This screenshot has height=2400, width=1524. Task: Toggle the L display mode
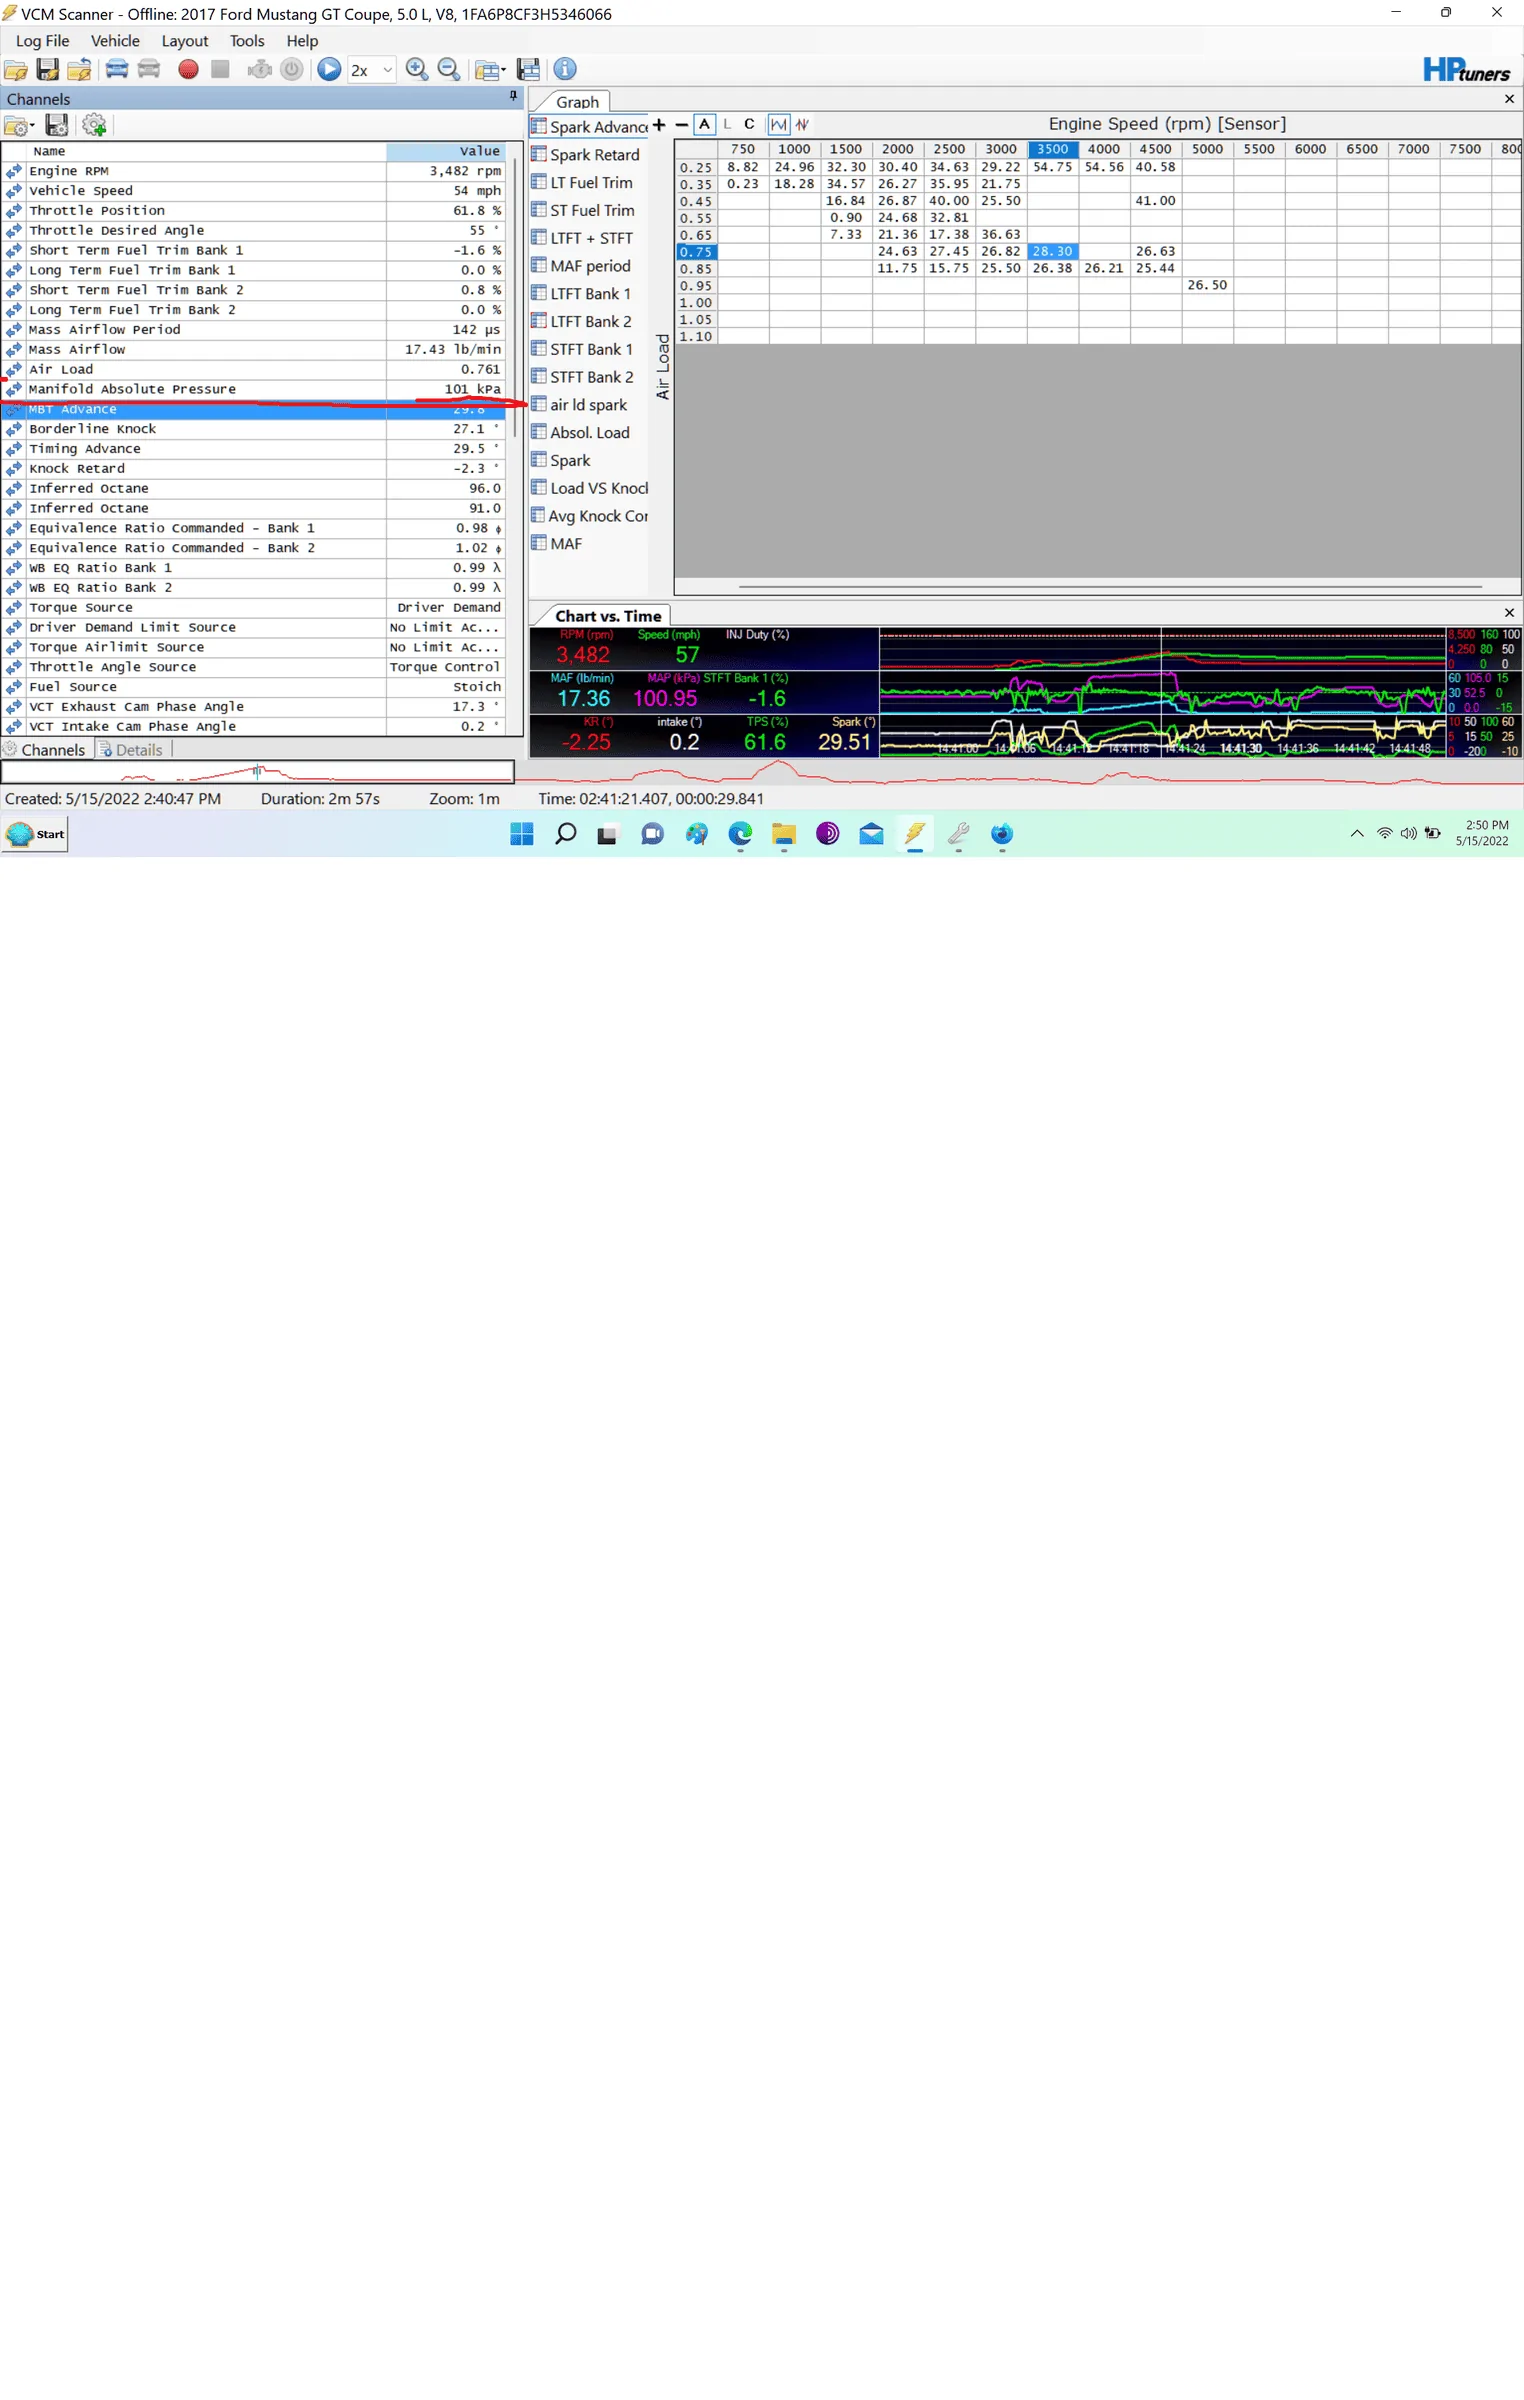pyautogui.click(x=727, y=125)
